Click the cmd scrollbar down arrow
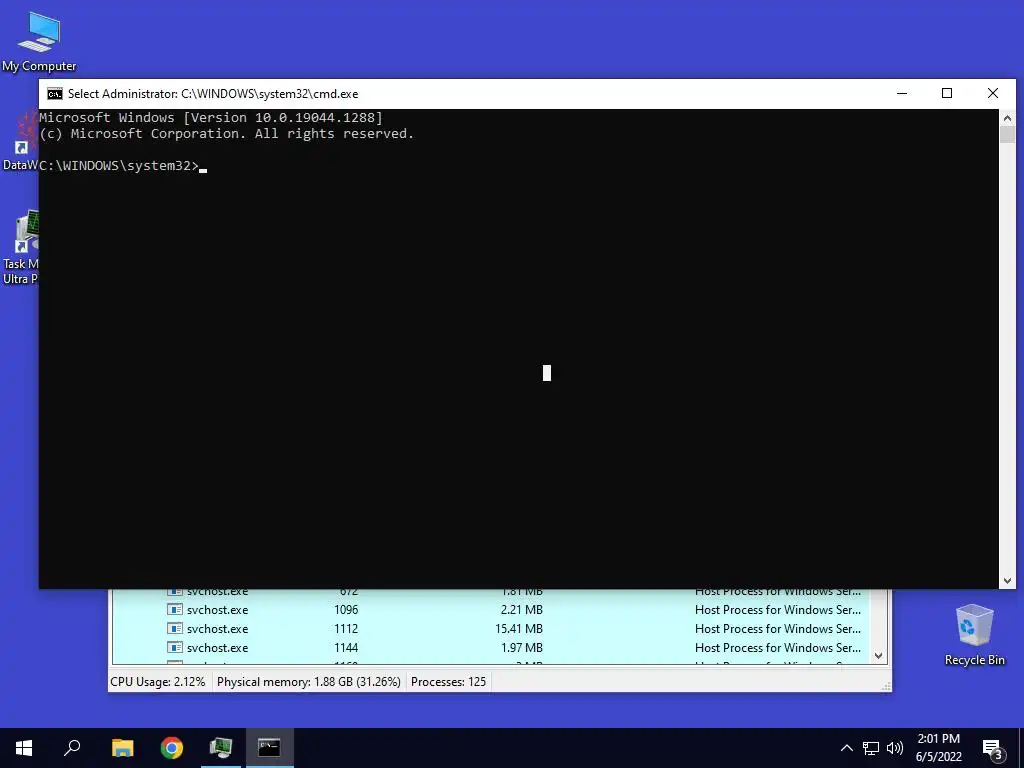The width and height of the screenshot is (1024, 768). click(1007, 581)
